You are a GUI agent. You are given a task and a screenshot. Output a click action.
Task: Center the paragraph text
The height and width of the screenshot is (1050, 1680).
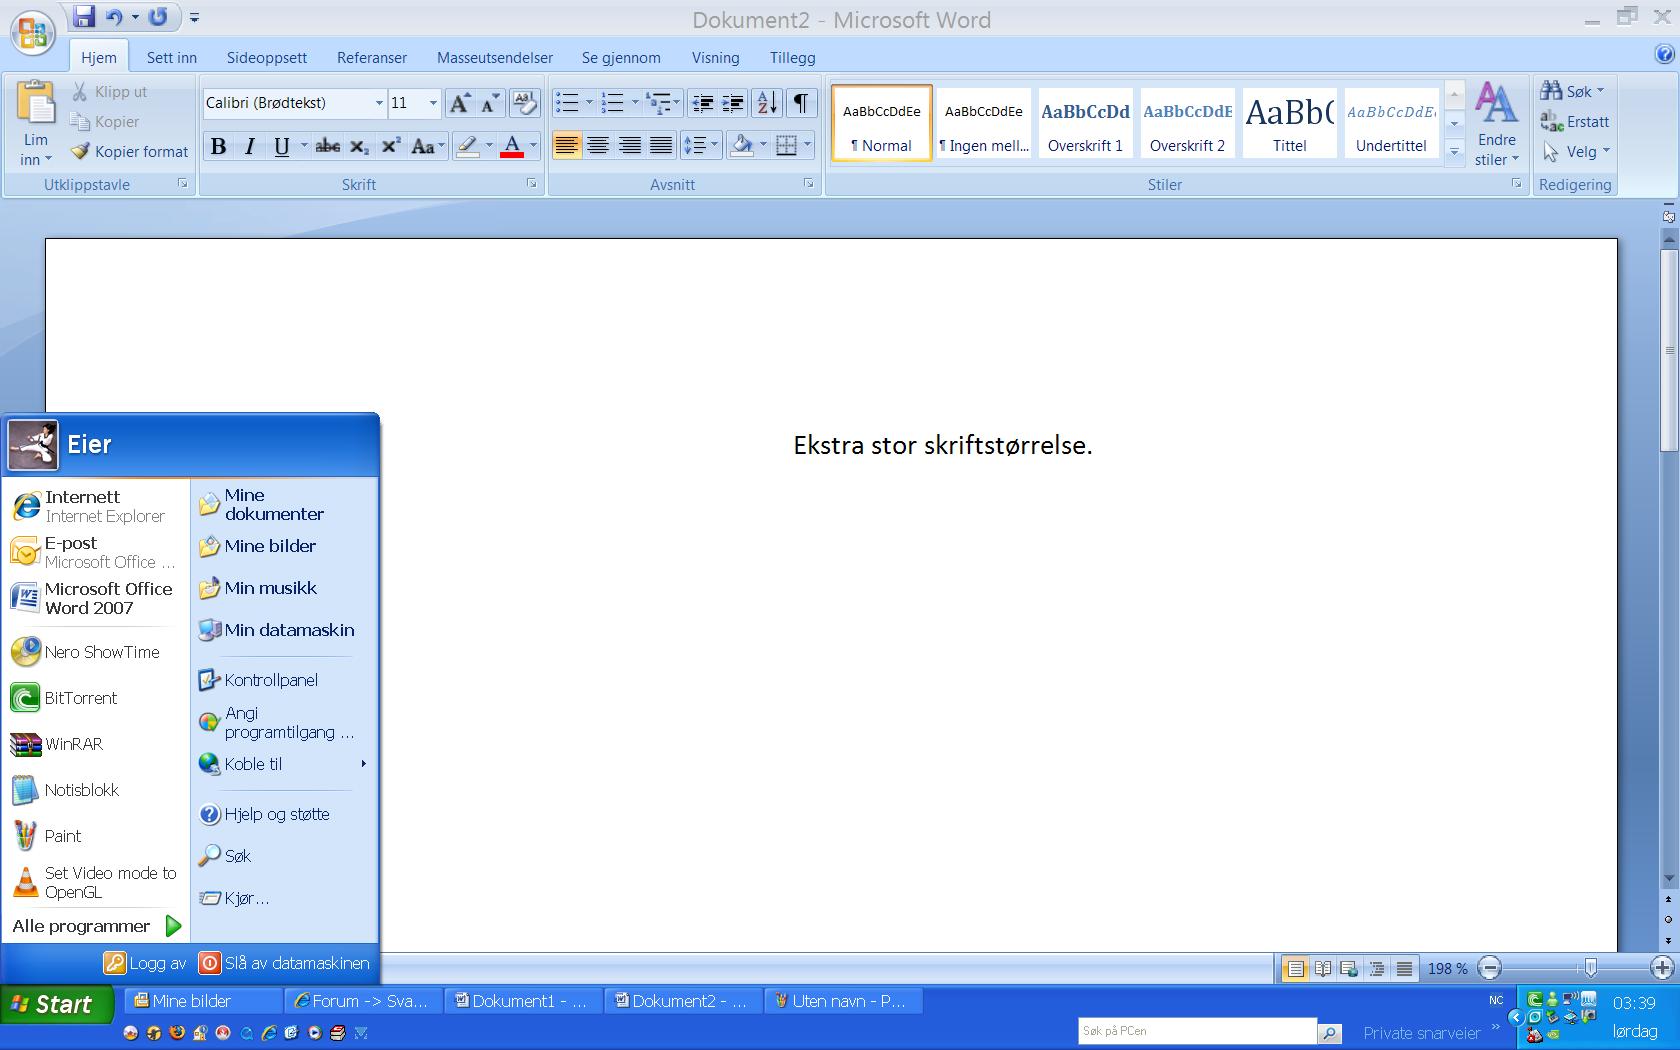598,146
